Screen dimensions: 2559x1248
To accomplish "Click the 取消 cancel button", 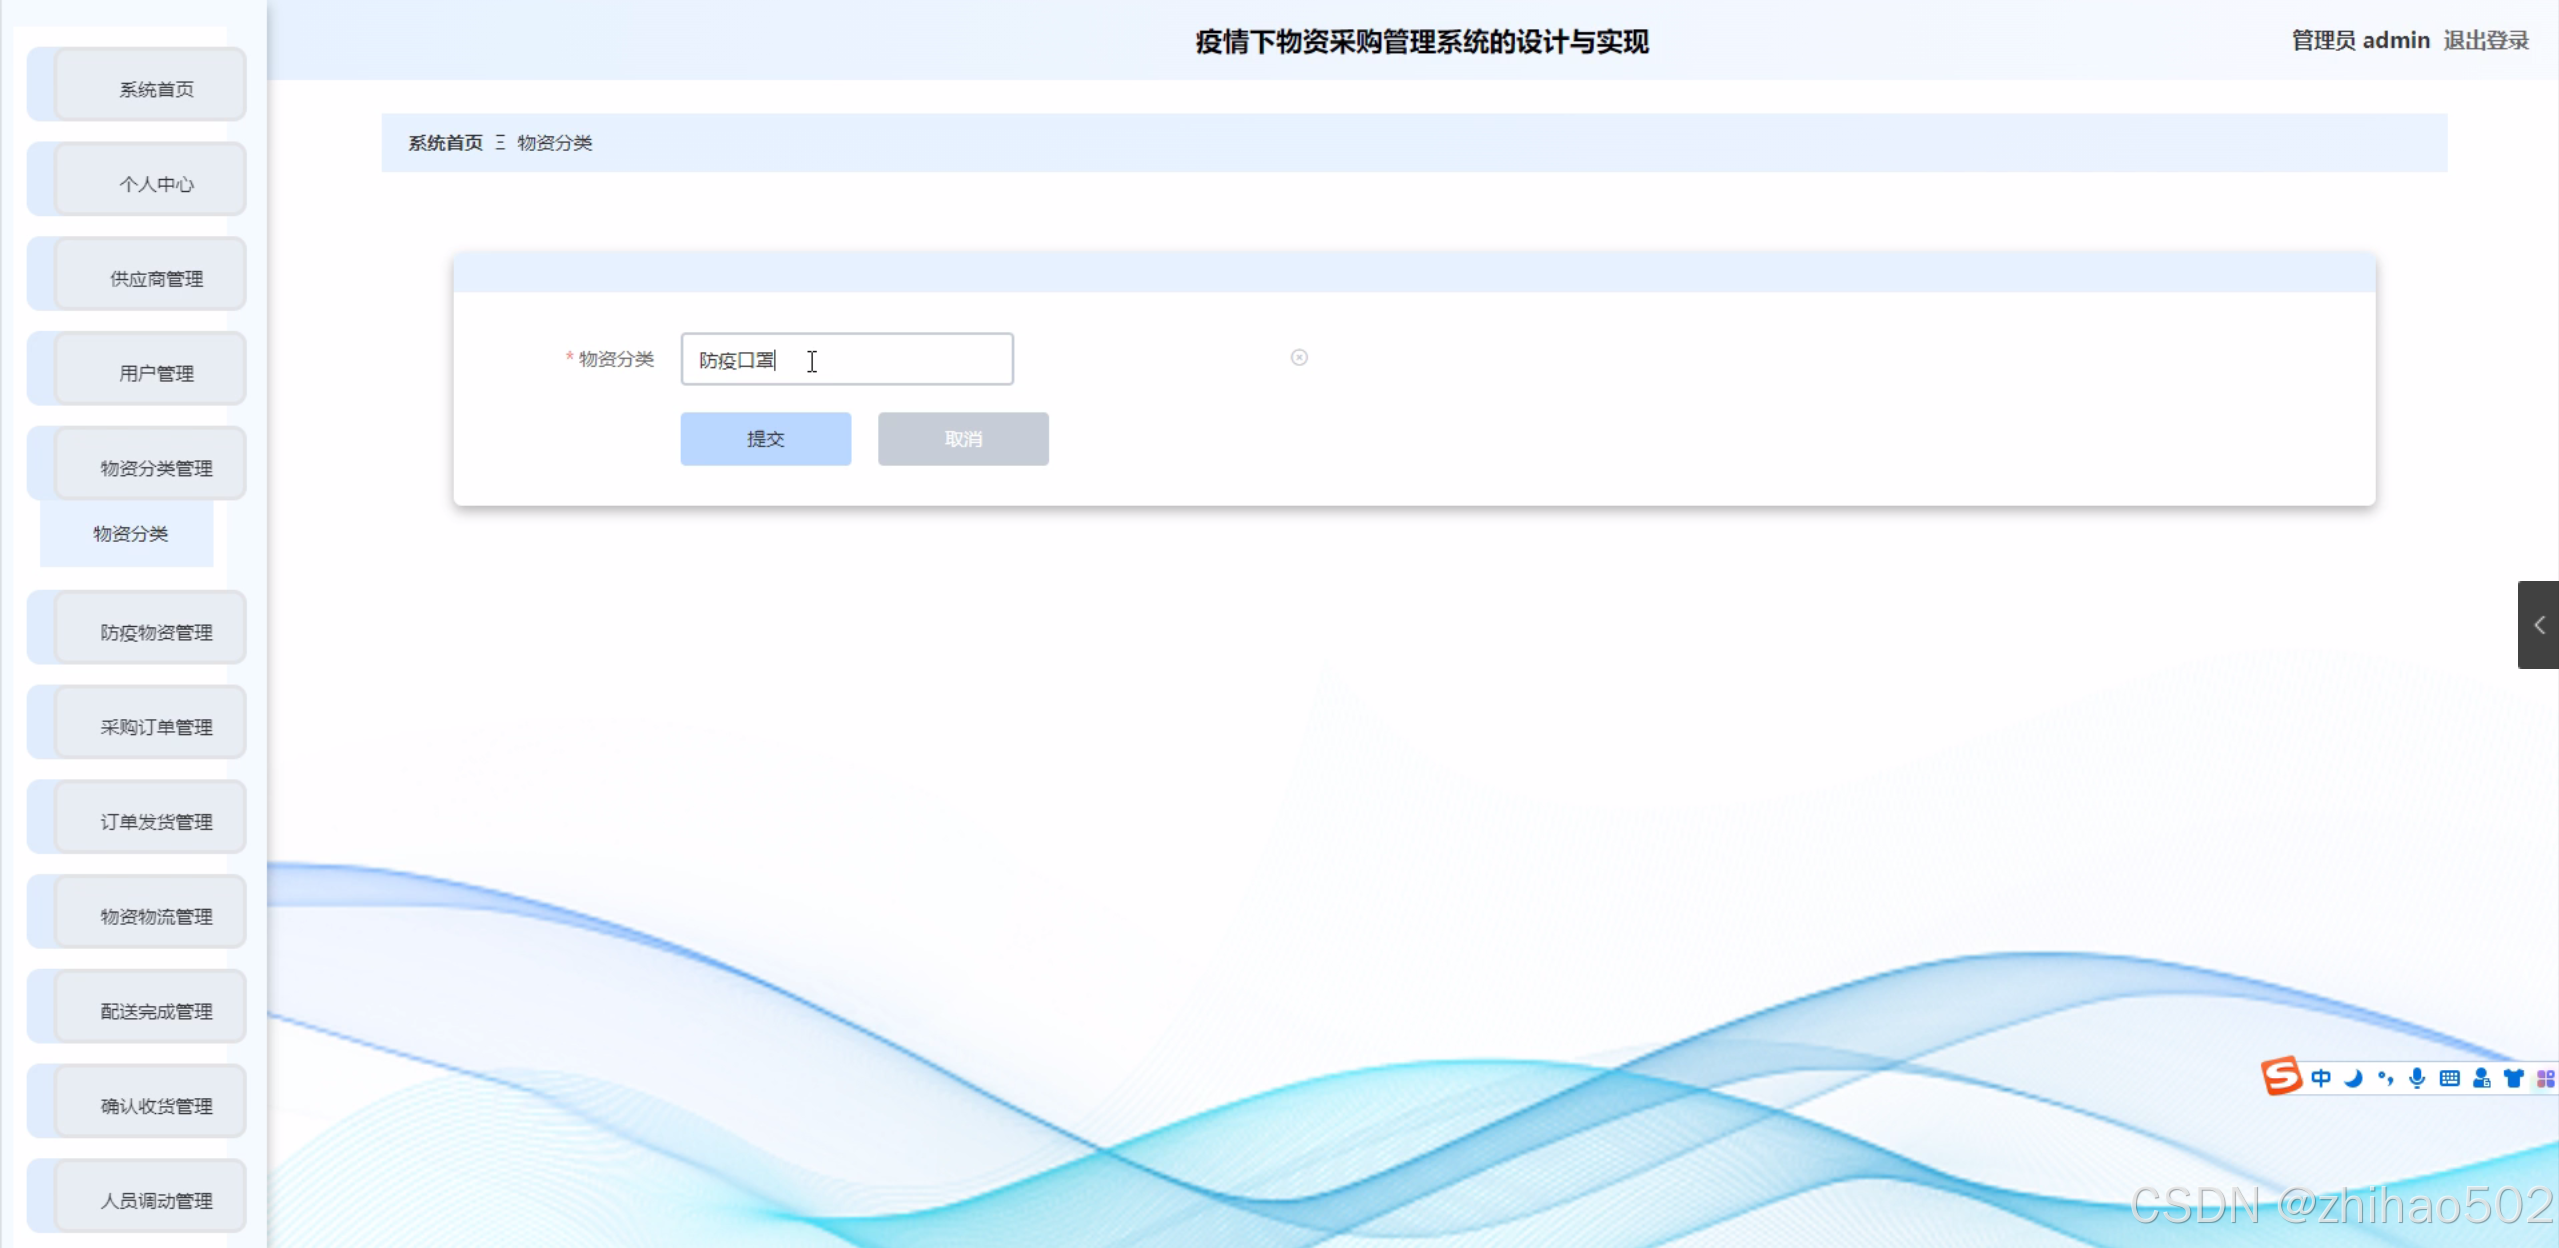I will coord(962,438).
